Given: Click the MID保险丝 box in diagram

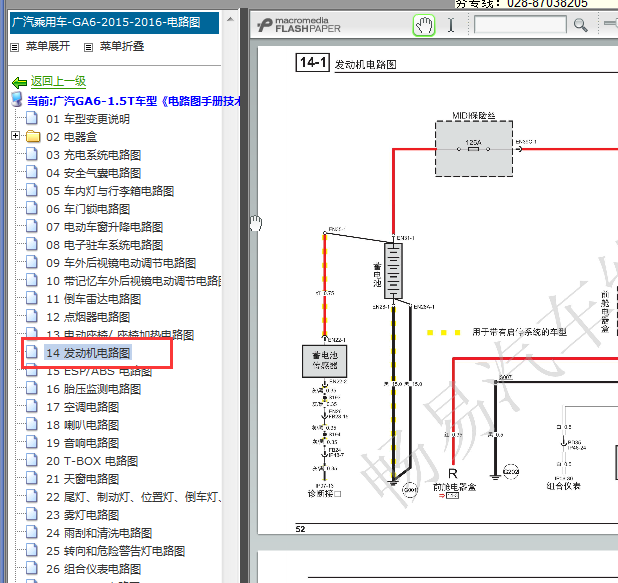Looking at the screenshot, I should (x=474, y=149).
